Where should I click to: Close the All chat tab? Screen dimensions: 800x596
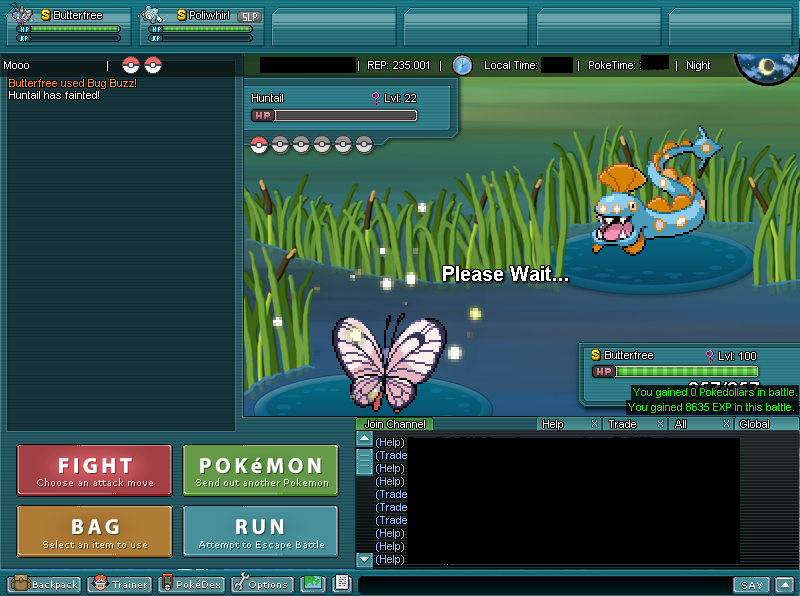726,424
